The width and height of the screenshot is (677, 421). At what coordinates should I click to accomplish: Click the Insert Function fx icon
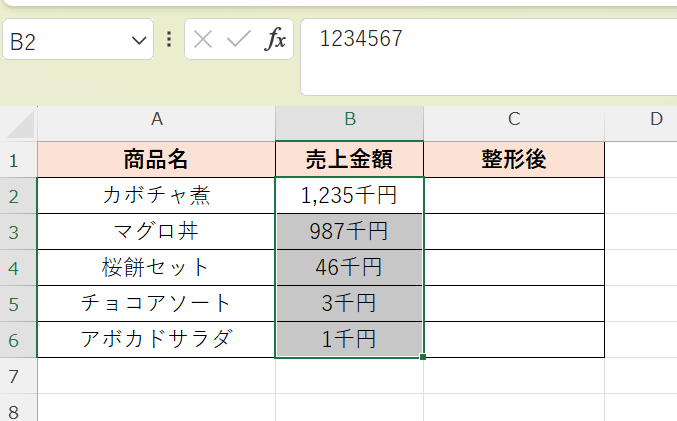coord(275,40)
